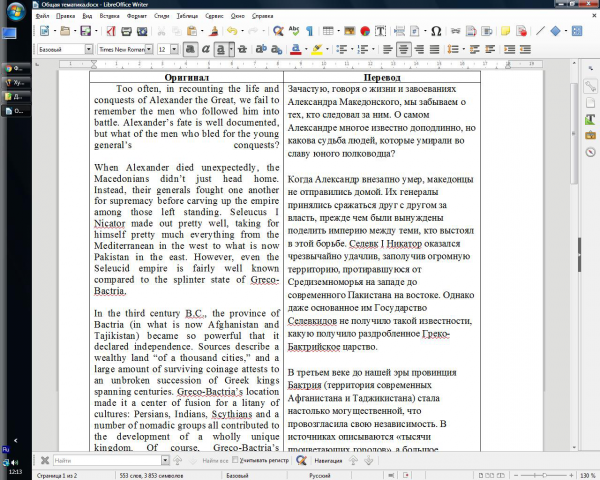Screen dimensions: 600x480
Task: Toggle the bulleted list
Action: click(x=341, y=49)
